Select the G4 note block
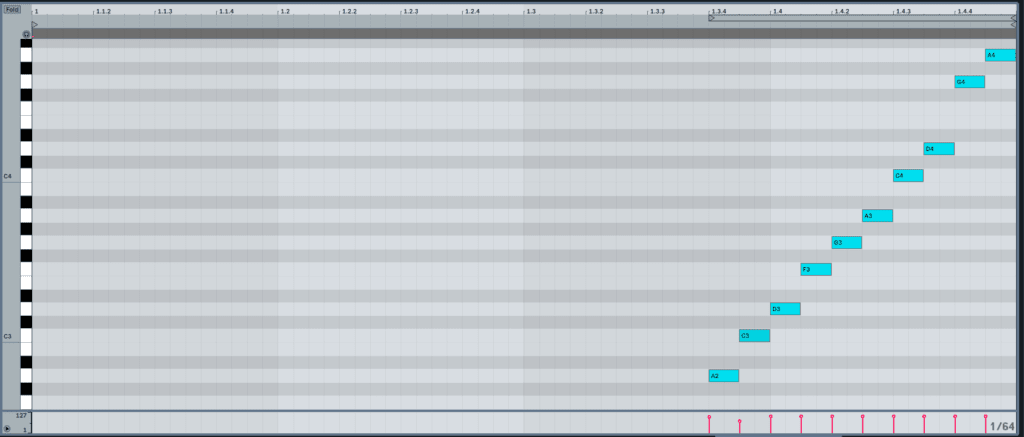 pyautogui.click(x=970, y=82)
